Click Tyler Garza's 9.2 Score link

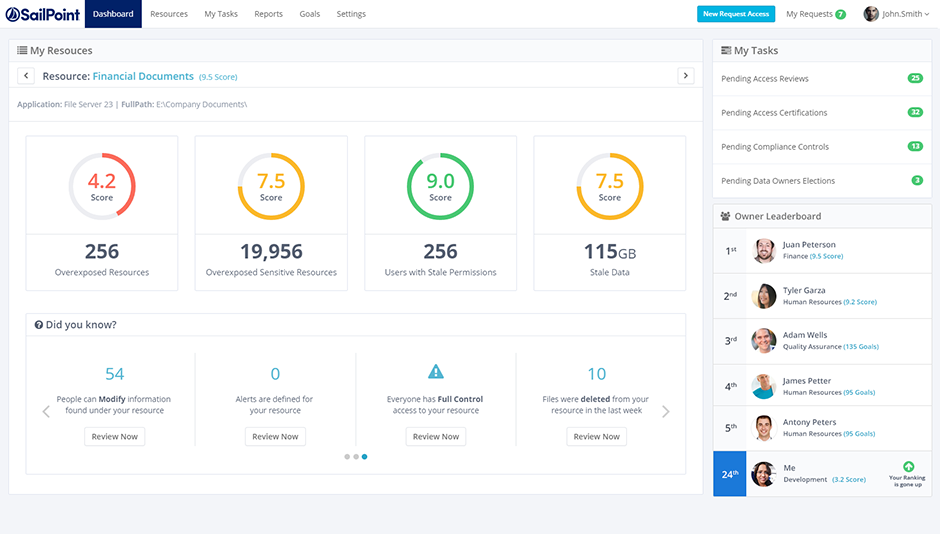860,302
